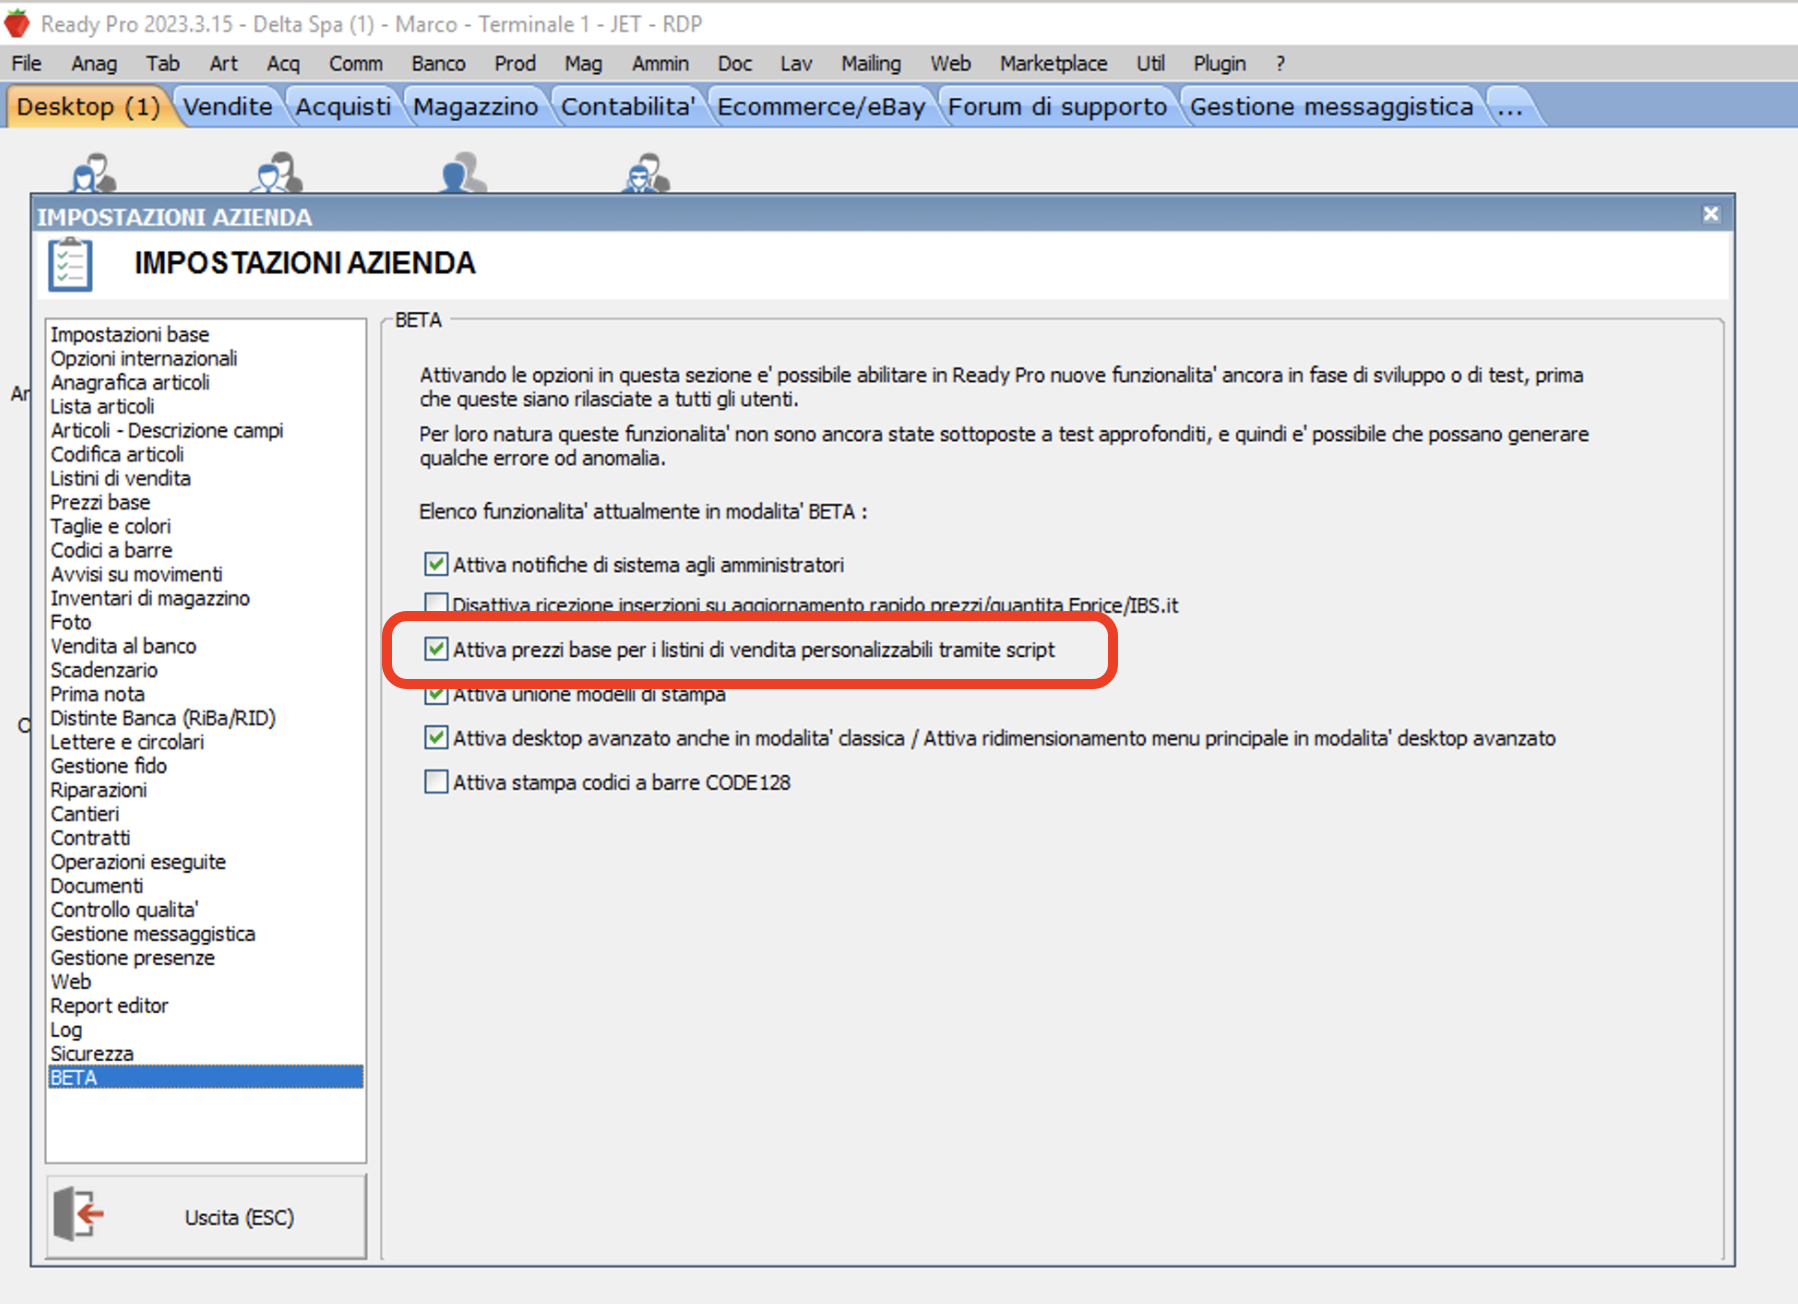Viewport: 1798px width, 1304px height.
Task: Enable 'Disattiva ricezione inserzioni' Eprice/IBS.it checkbox
Action: [436, 603]
